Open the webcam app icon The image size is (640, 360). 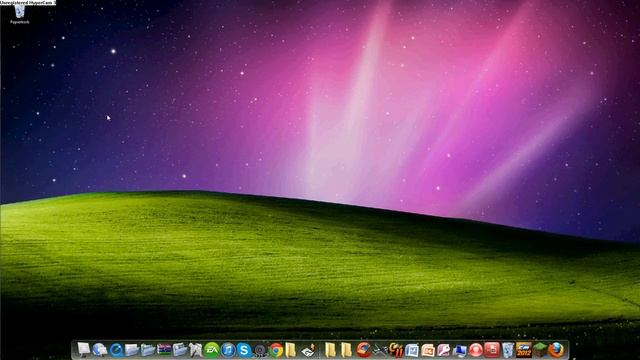[260, 350]
